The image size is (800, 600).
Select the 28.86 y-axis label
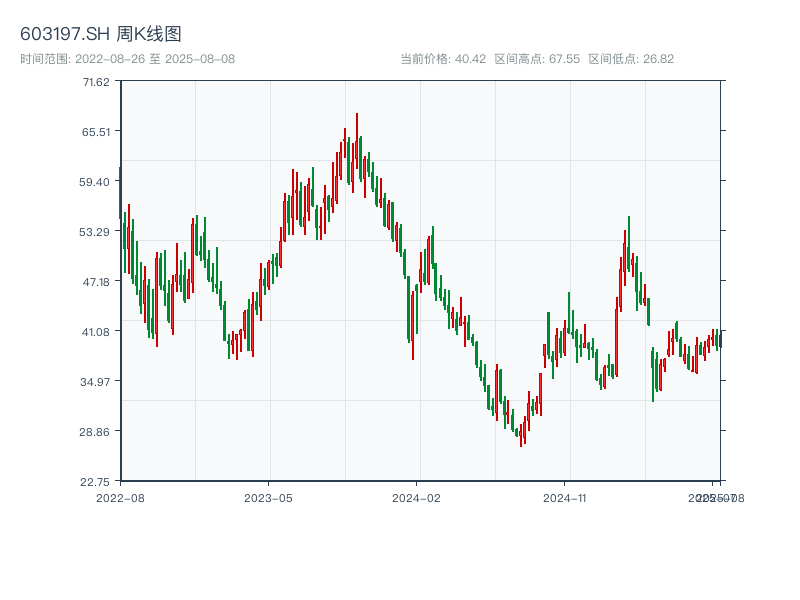click(x=95, y=432)
